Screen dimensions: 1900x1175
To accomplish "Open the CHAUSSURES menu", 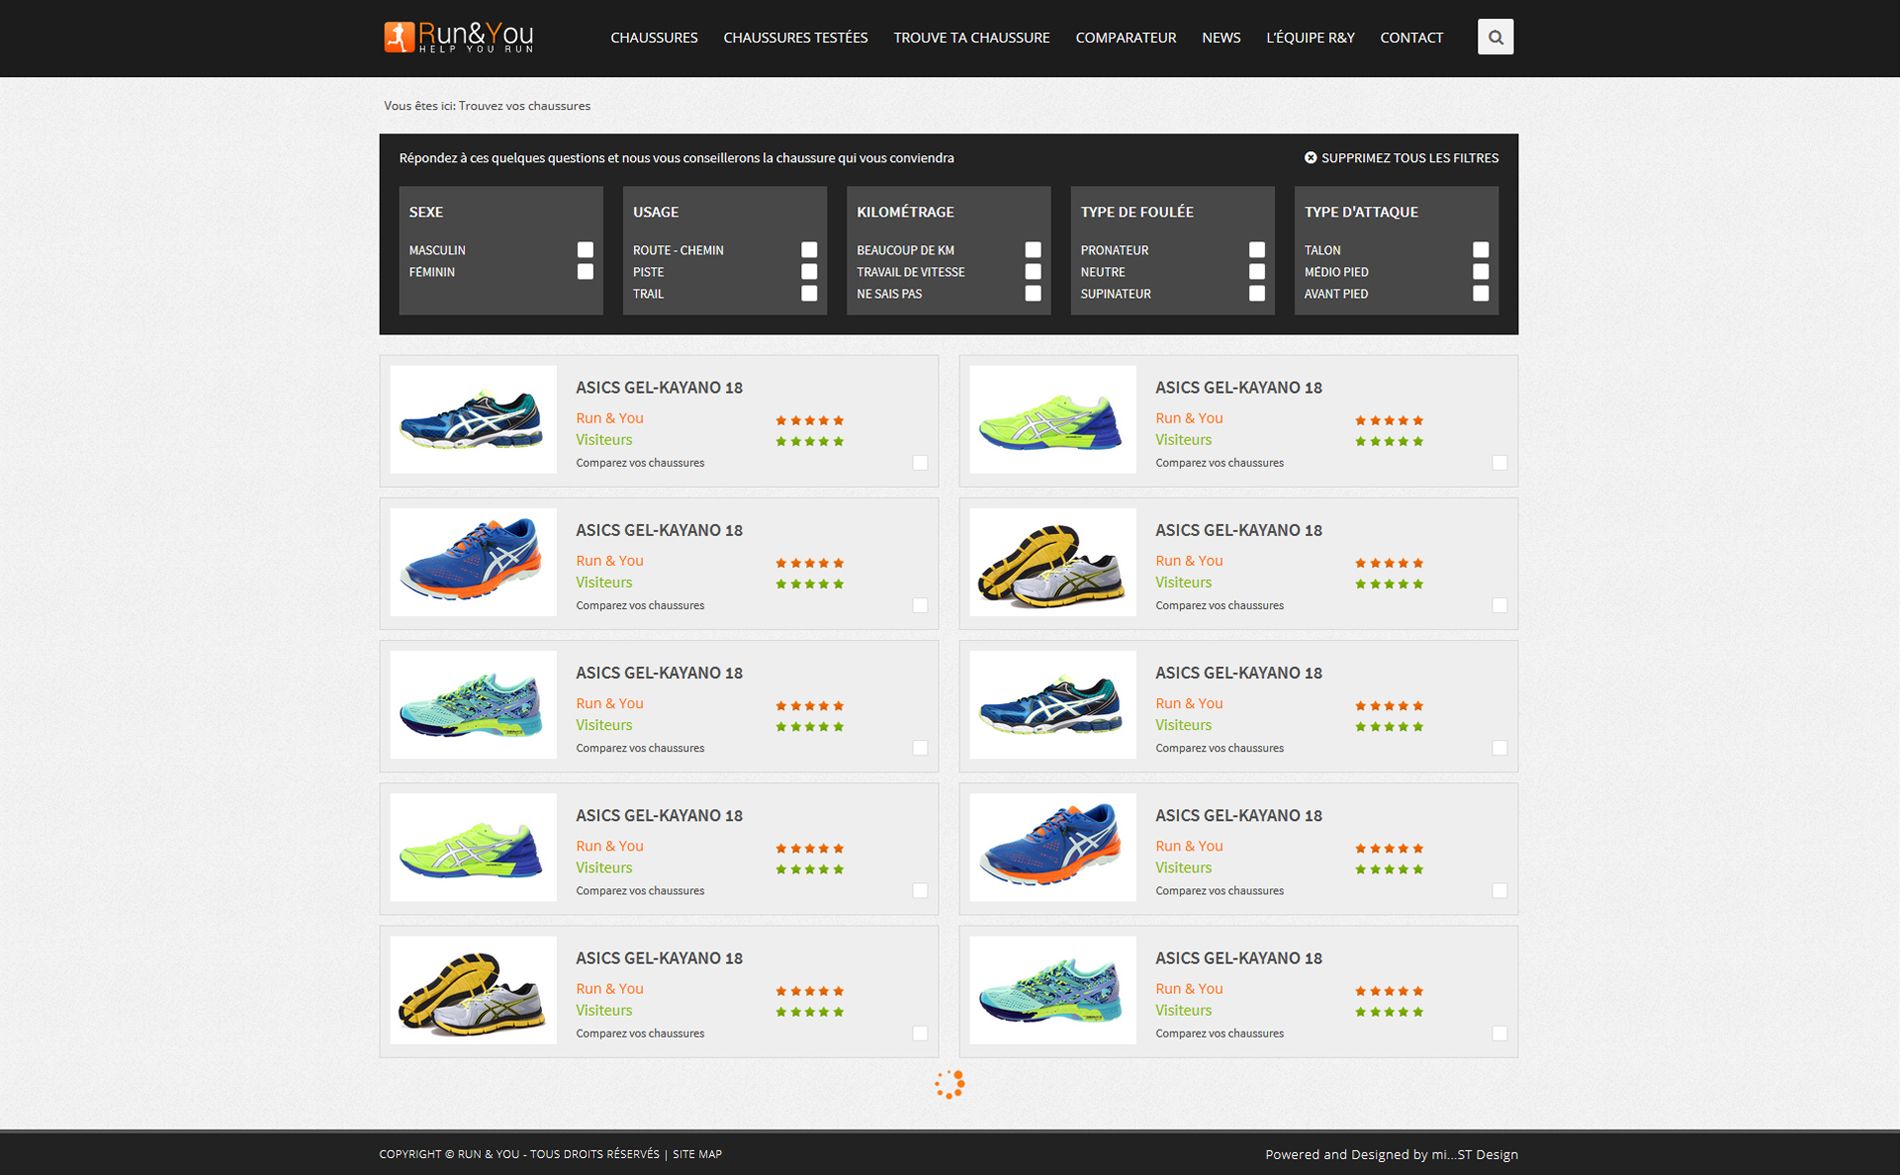I will coord(654,38).
